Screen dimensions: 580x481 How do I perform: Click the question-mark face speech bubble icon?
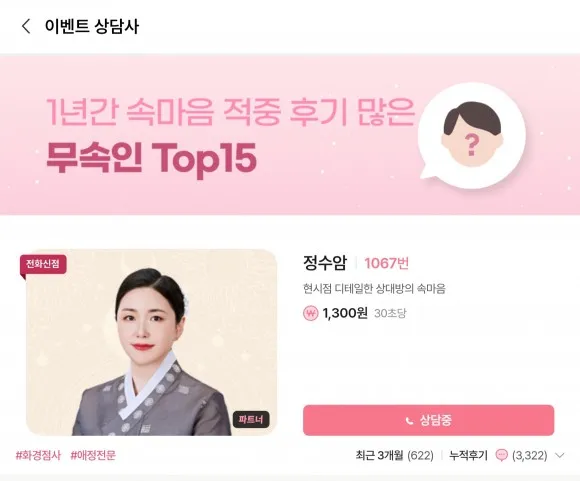point(472,135)
